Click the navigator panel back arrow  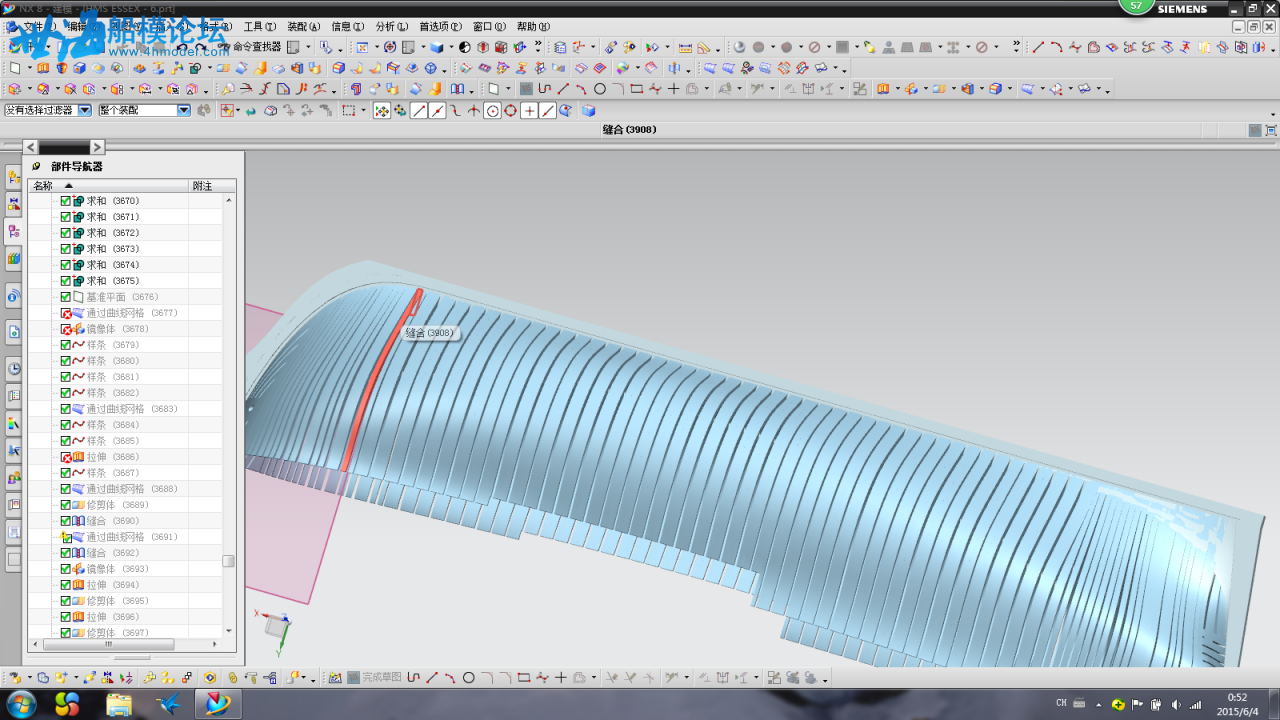coord(31,147)
